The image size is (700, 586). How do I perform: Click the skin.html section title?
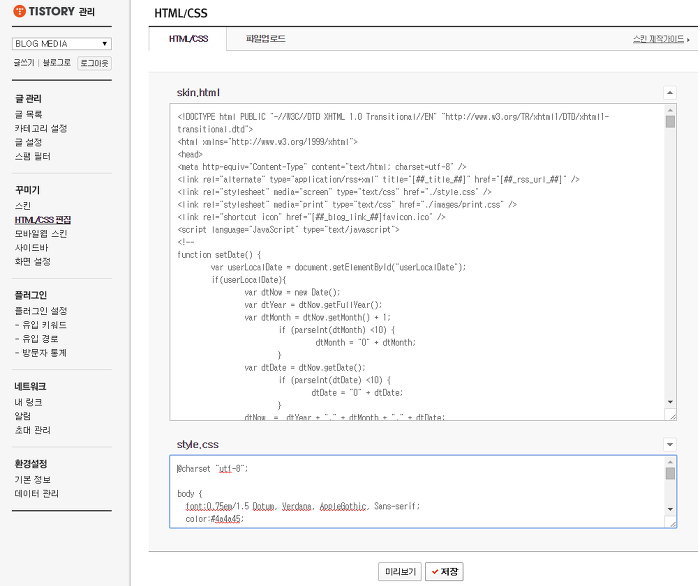tap(198, 93)
